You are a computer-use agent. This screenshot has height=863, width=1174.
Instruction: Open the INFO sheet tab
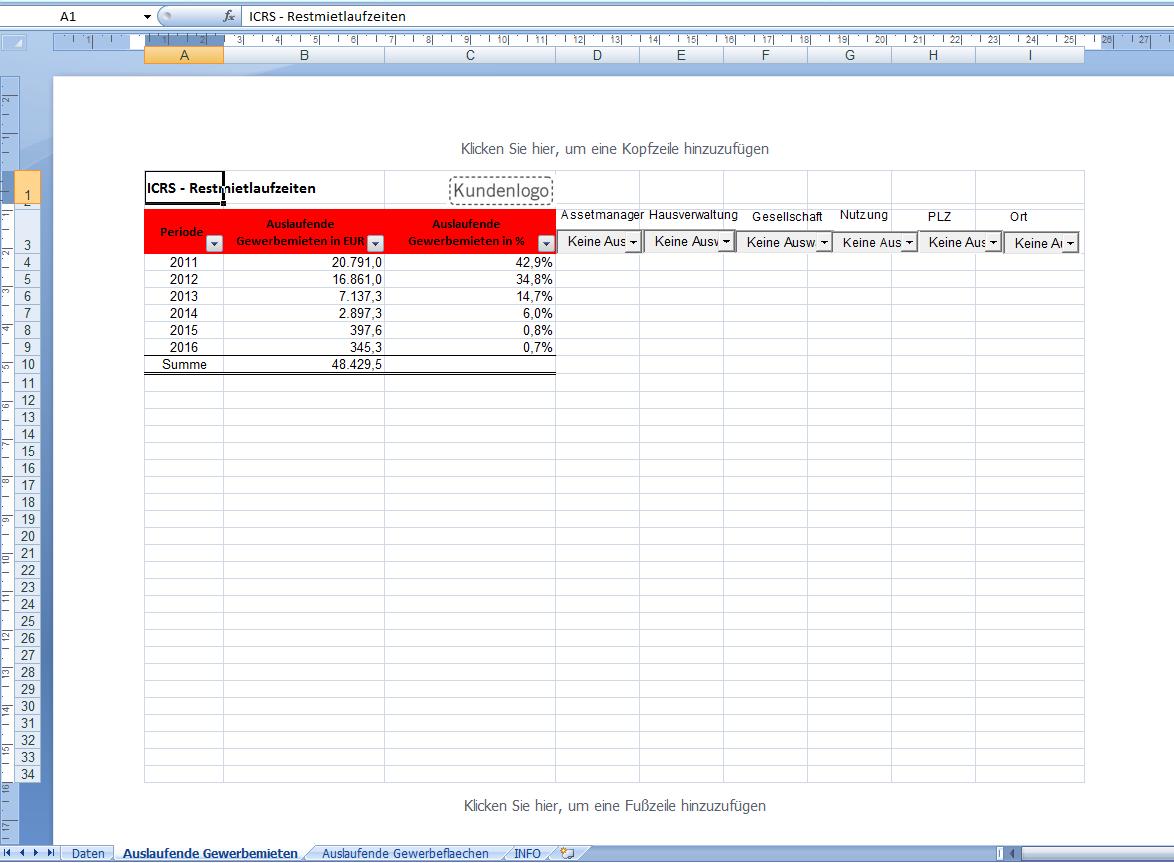pyautogui.click(x=527, y=853)
